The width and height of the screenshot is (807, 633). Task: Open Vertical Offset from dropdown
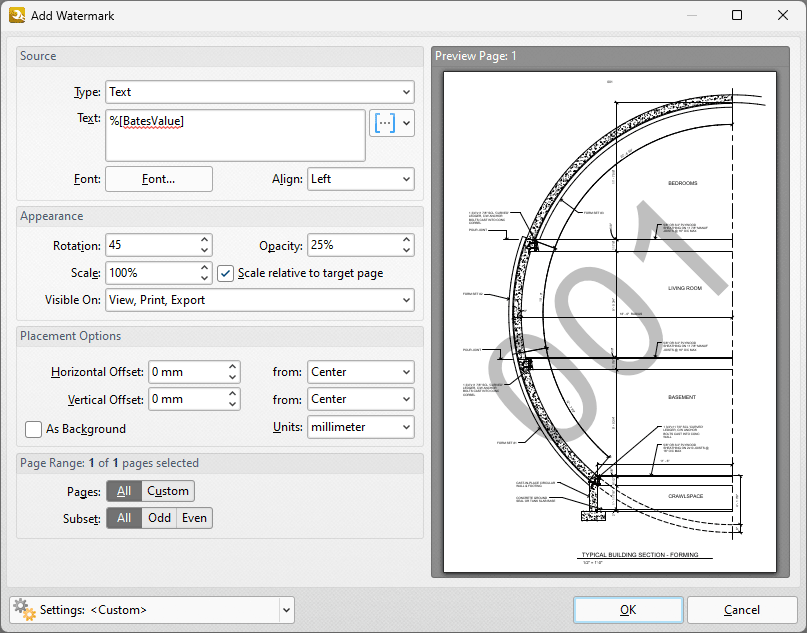pos(361,399)
